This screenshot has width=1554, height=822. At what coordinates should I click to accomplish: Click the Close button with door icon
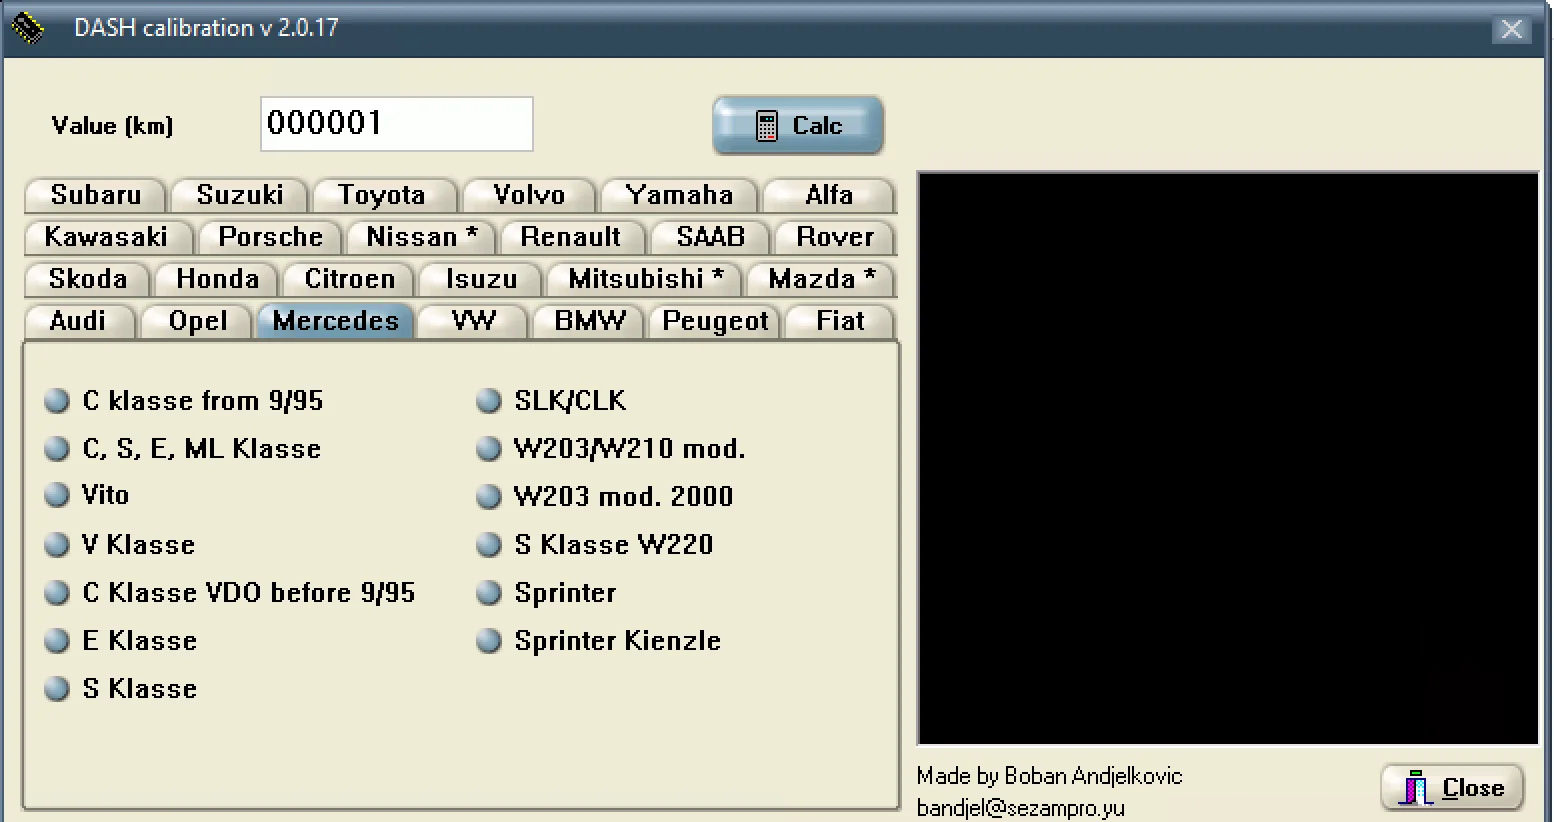1452,788
